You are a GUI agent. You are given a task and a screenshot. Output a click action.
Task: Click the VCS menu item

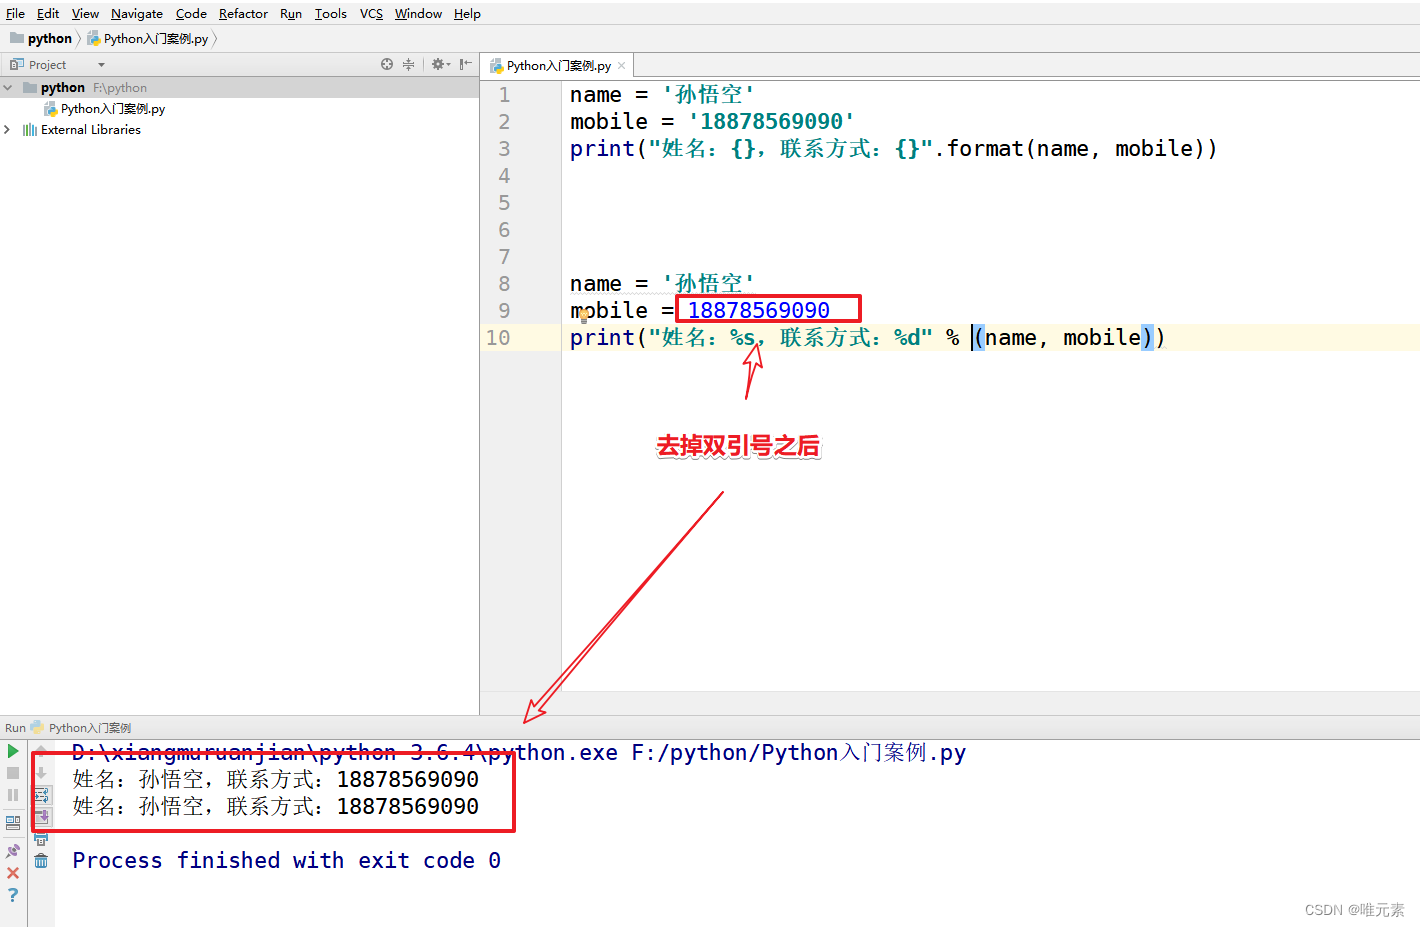tap(370, 13)
